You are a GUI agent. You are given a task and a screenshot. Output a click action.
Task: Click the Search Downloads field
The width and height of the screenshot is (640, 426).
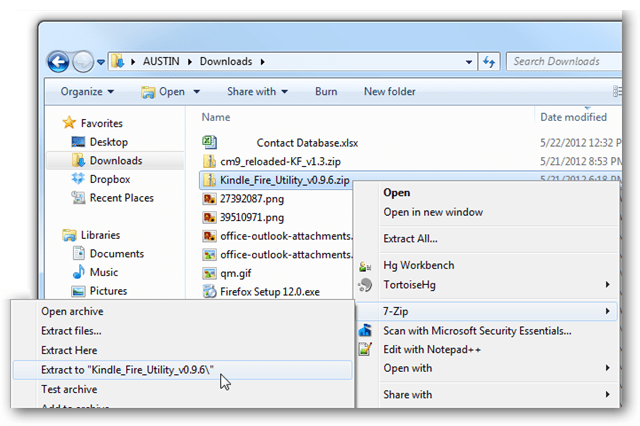[x=564, y=62]
